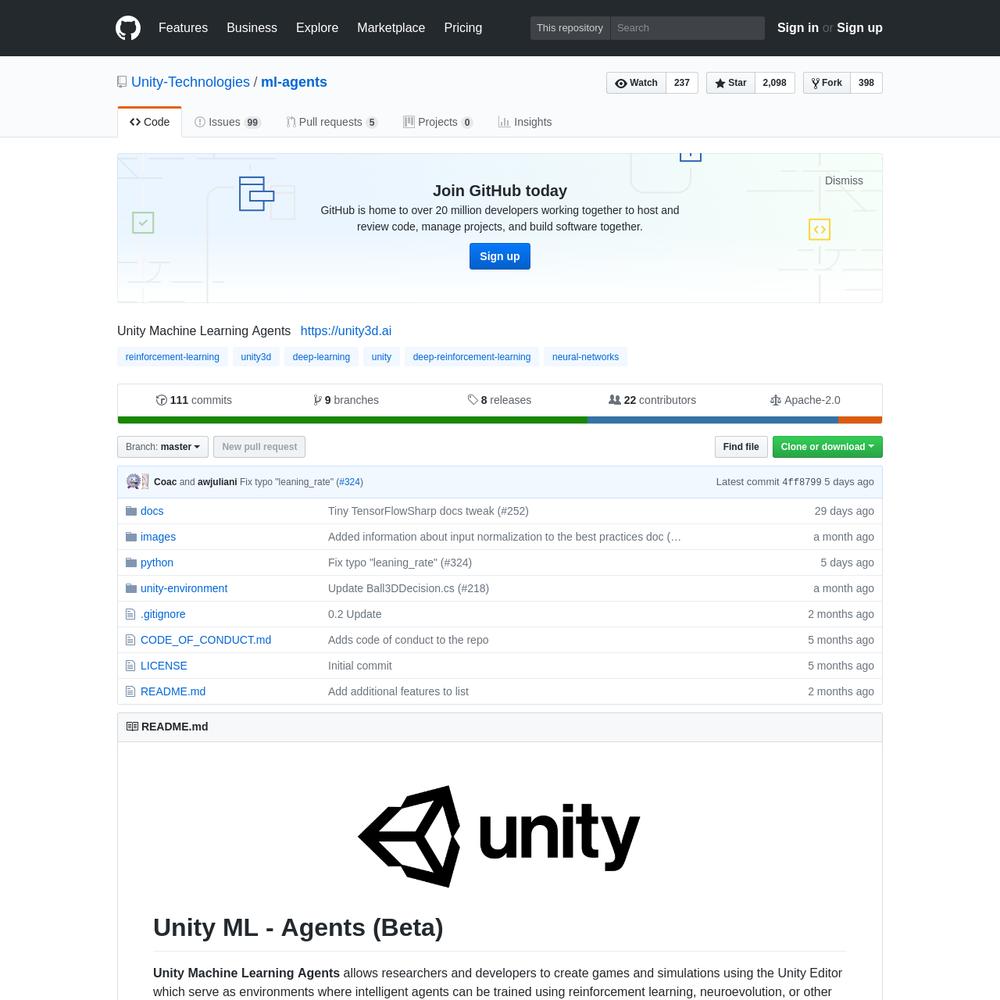This screenshot has height=1000, width=1000.
Task: Click the New pull request button
Action: (260, 447)
